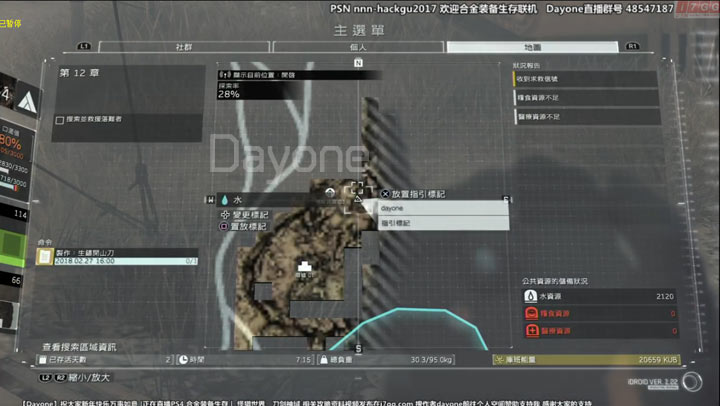The width and height of the screenshot is (720, 406).
Task: Click the 查看搜索區域資訊 label
Action: tap(79, 347)
